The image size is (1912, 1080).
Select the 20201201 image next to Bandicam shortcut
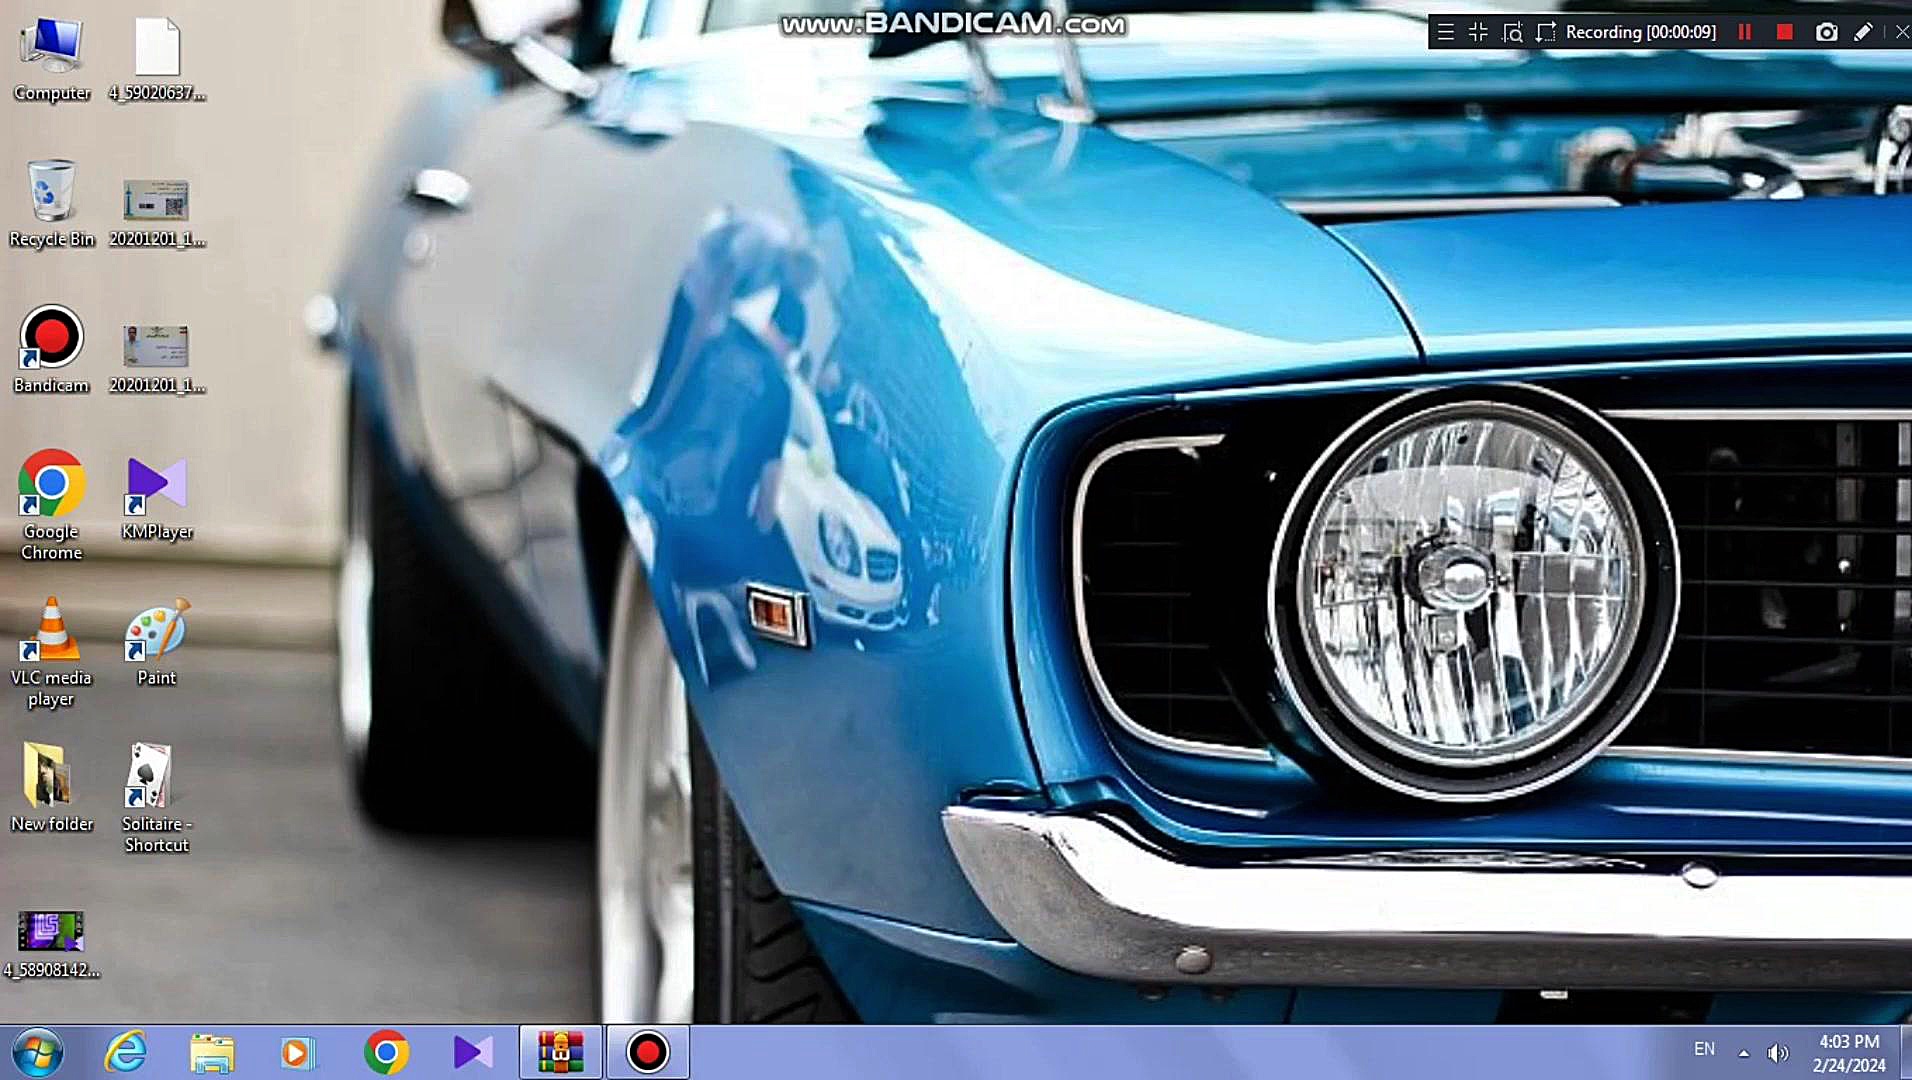click(157, 358)
